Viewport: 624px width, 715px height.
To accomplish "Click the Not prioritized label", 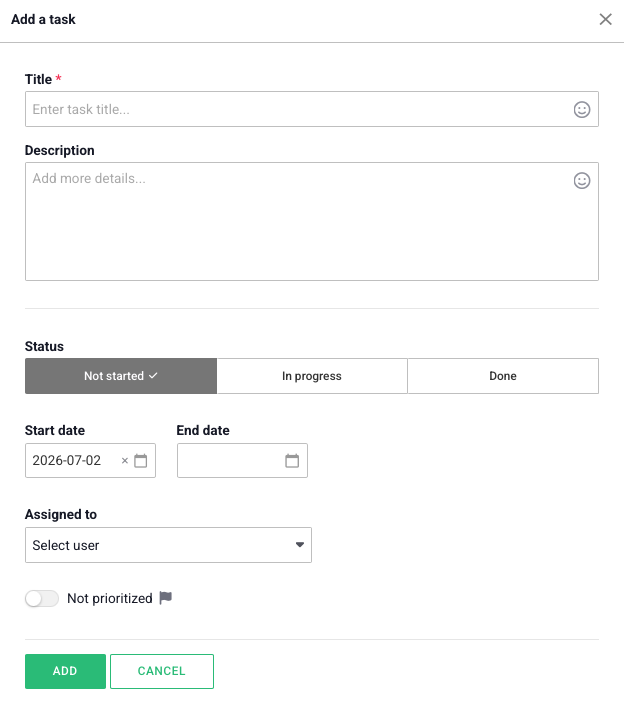I will click(109, 598).
